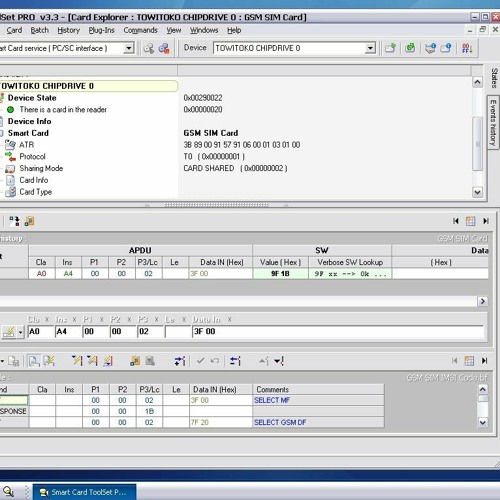Open the Windows menu
The height and width of the screenshot is (500, 500).
pos(204,30)
